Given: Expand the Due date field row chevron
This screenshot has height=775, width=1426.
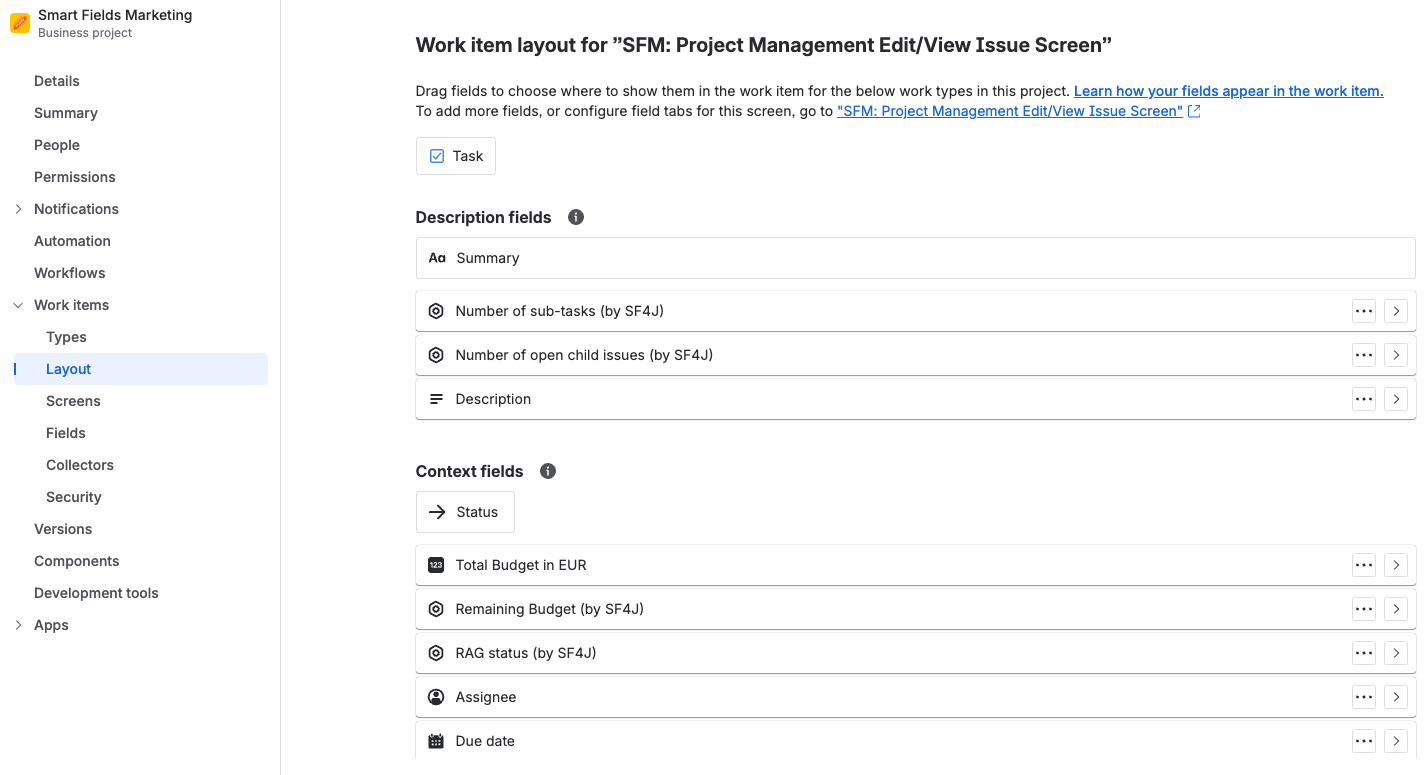Looking at the screenshot, I should (x=1396, y=741).
